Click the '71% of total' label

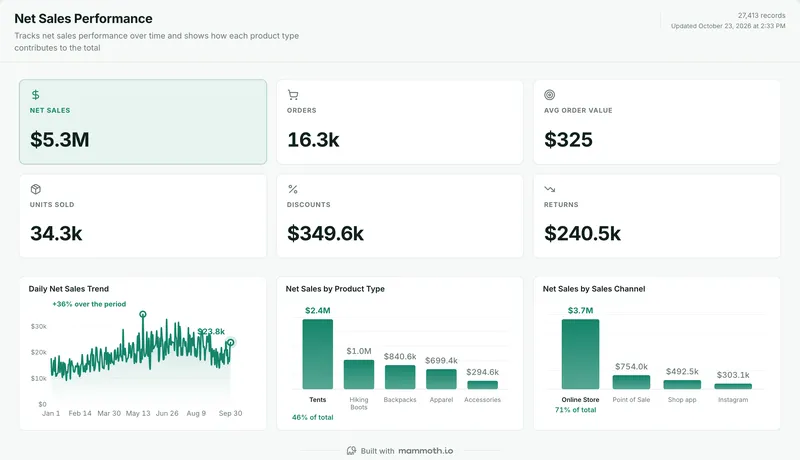pos(576,410)
